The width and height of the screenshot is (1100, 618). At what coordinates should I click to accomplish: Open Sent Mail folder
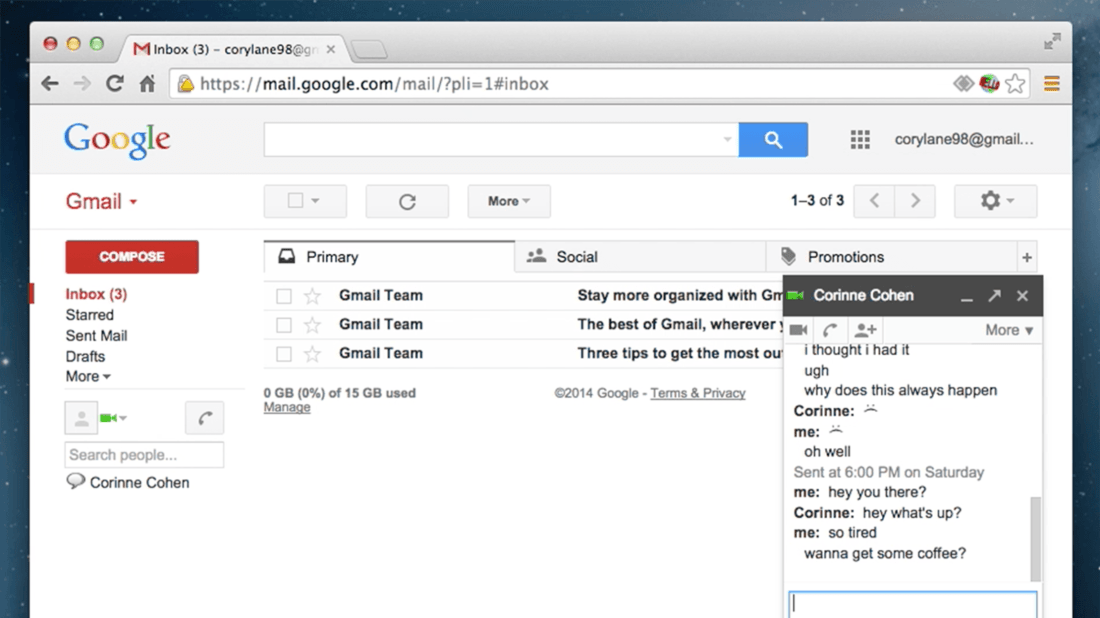tap(96, 336)
